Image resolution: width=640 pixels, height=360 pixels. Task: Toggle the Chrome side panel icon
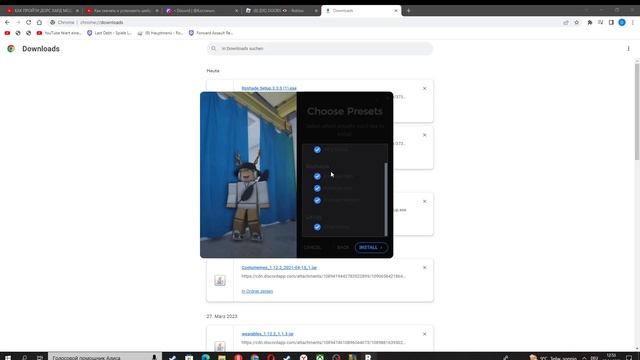click(611, 22)
